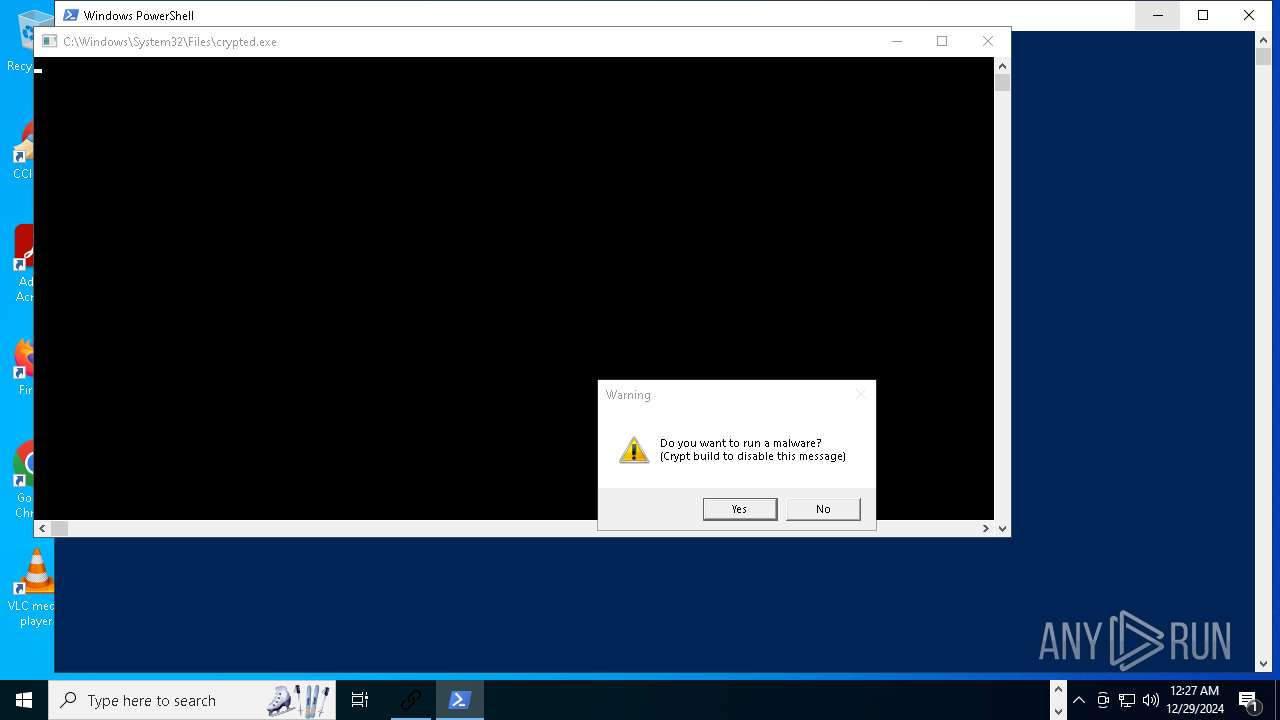Viewport: 1280px width, 720px height.
Task: Show hidden system tray icons
Action: pyautogui.click(x=1079, y=700)
